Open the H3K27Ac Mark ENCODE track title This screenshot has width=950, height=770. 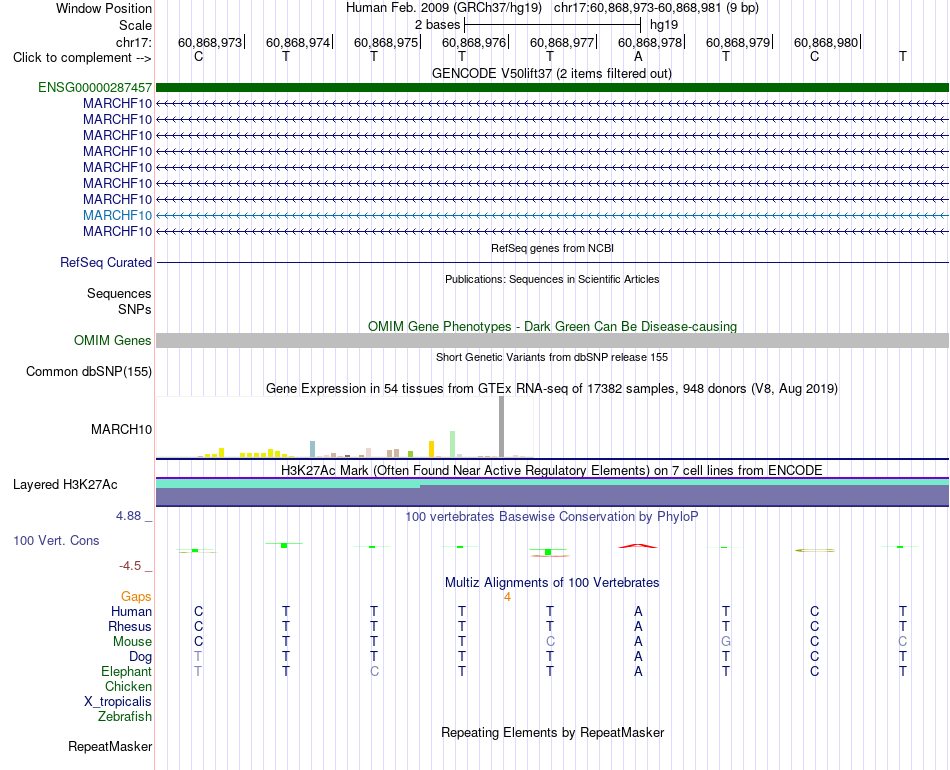(x=552, y=471)
